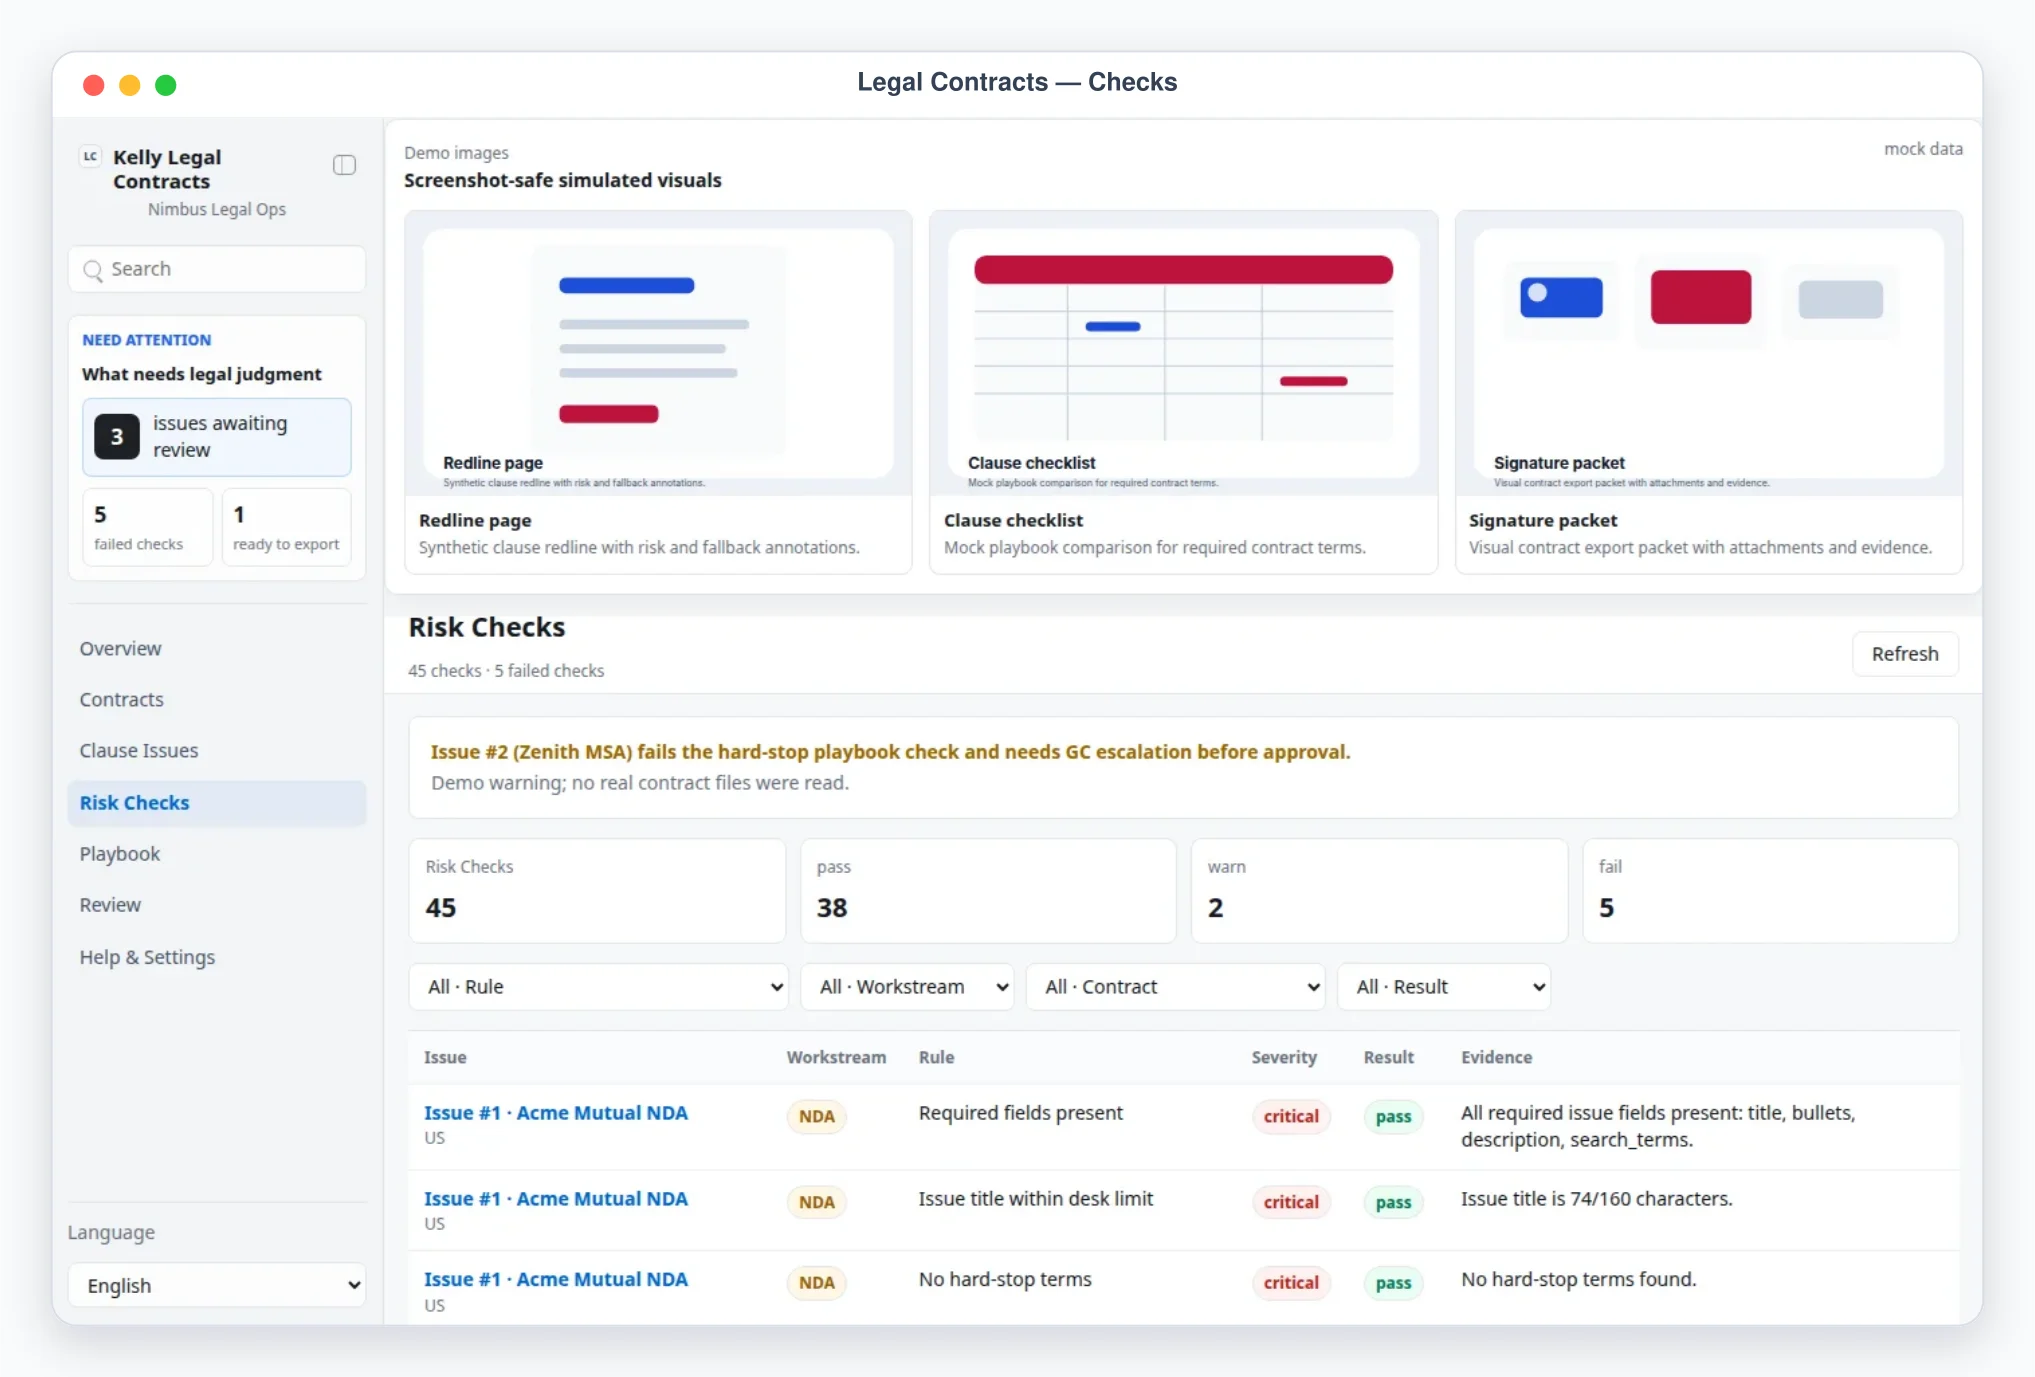Expand the All · Rule dropdown
This screenshot has height=1377, width=2035.
click(598, 987)
